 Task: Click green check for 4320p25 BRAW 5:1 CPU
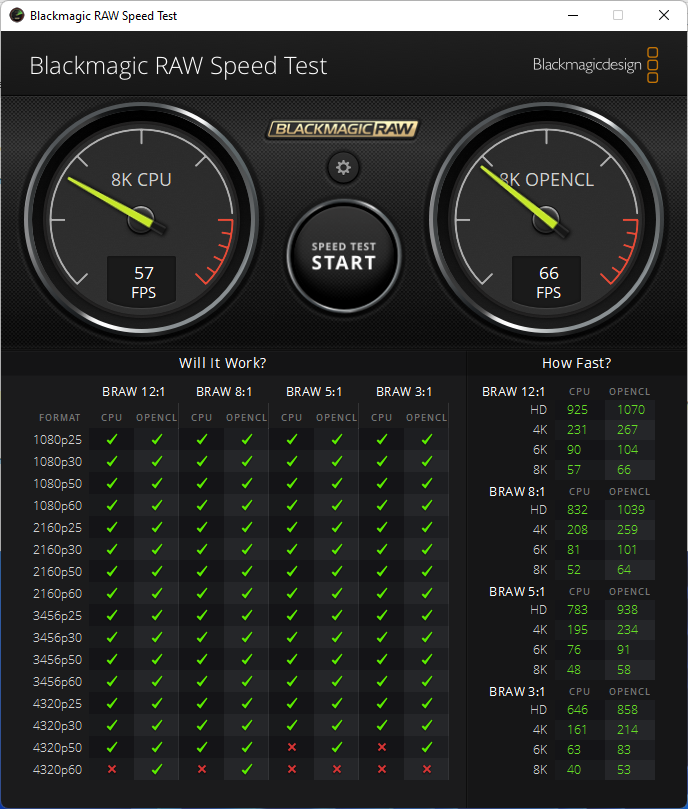[x=292, y=703]
